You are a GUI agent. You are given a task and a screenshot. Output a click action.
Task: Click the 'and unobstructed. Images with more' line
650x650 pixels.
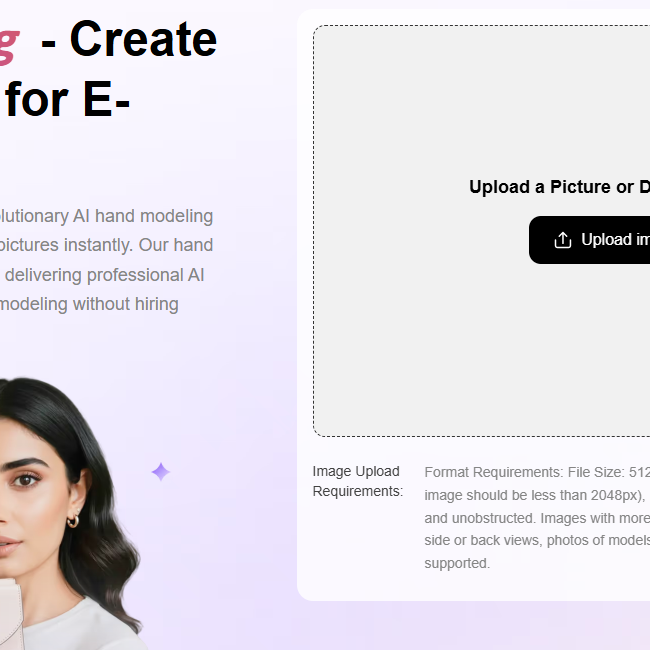(x=537, y=518)
